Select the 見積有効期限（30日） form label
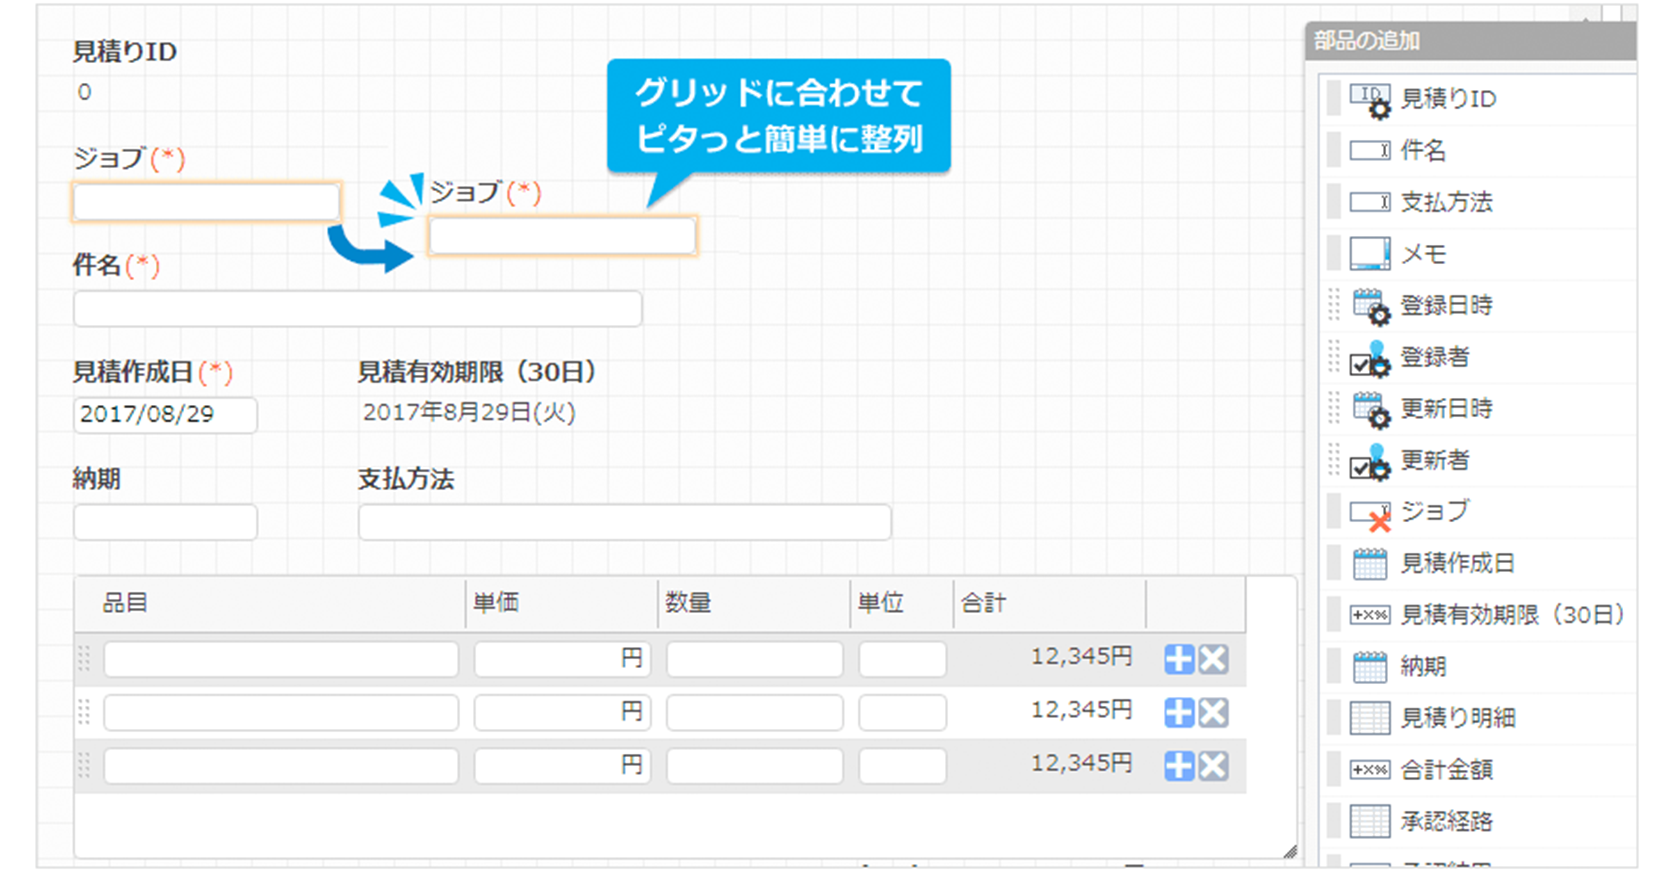Screen dimensions: 1672x872 coord(477,372)
